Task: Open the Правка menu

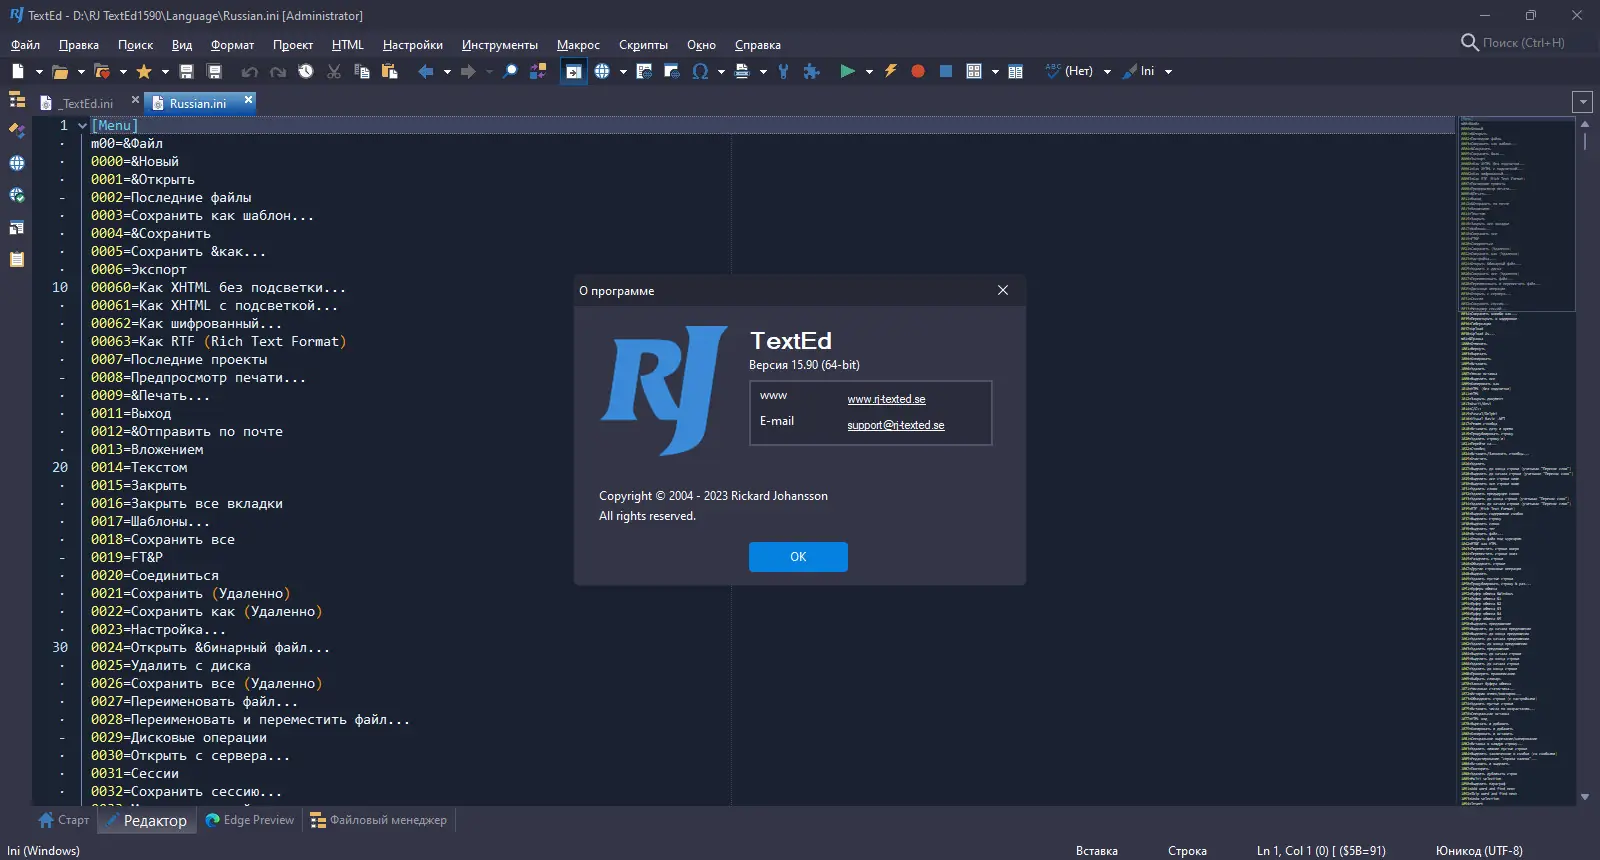Action: pyautogui.click(x=79, y=45)
